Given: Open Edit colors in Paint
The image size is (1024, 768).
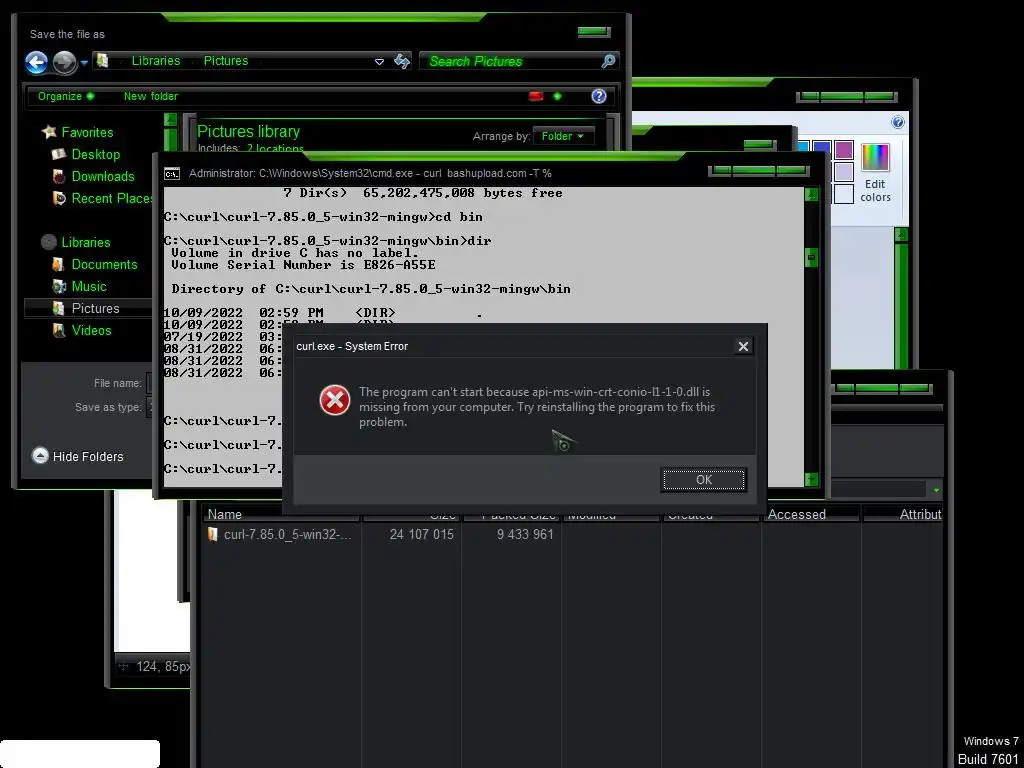Looking at the screenshot, I should pos(875,173).
